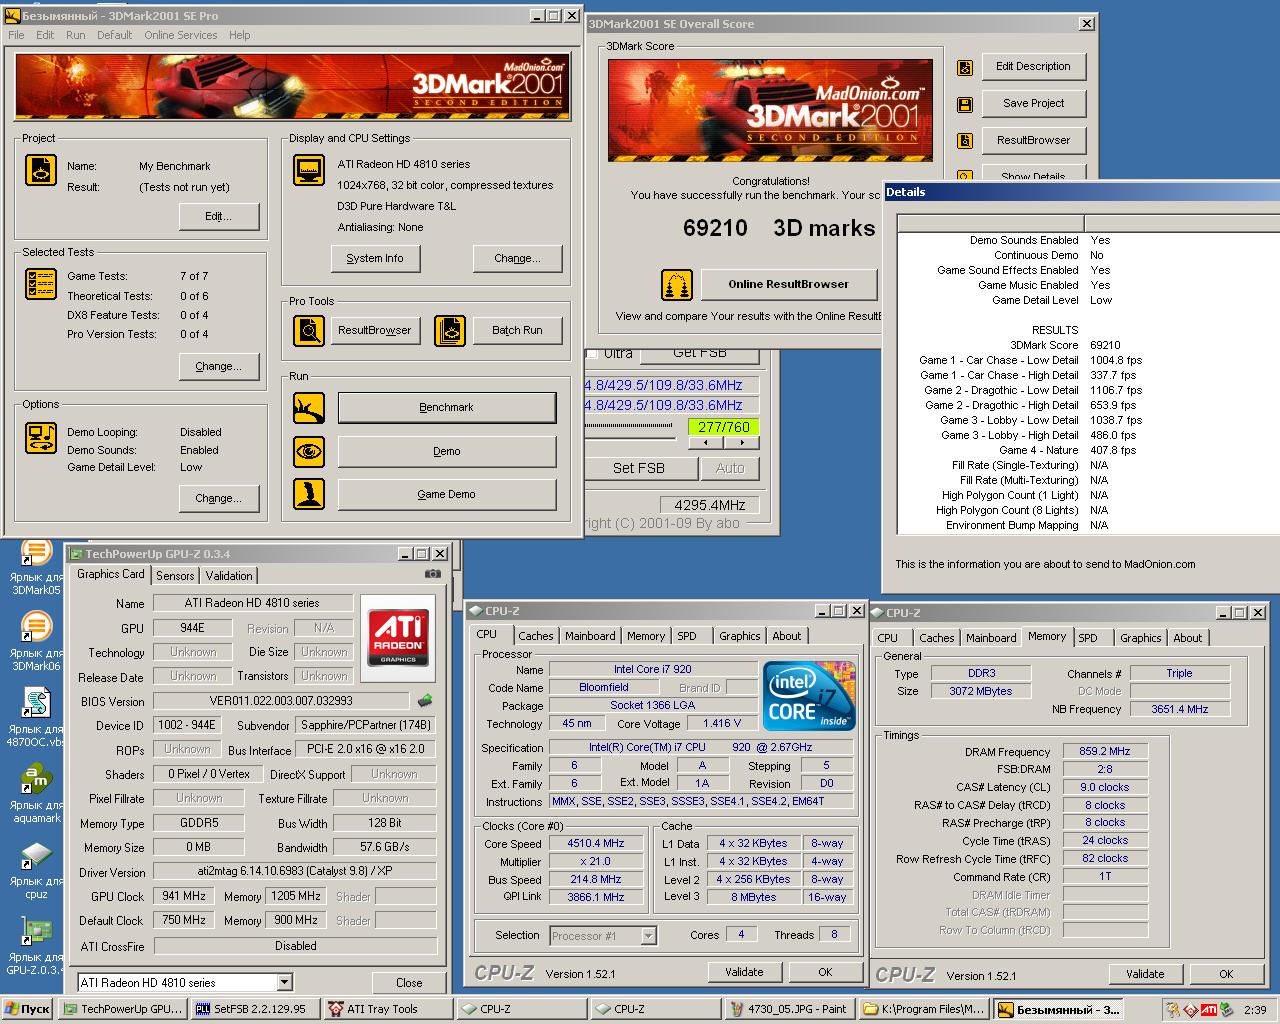Click the ResultBrowser icon in Overall Score window

[965, 141]
